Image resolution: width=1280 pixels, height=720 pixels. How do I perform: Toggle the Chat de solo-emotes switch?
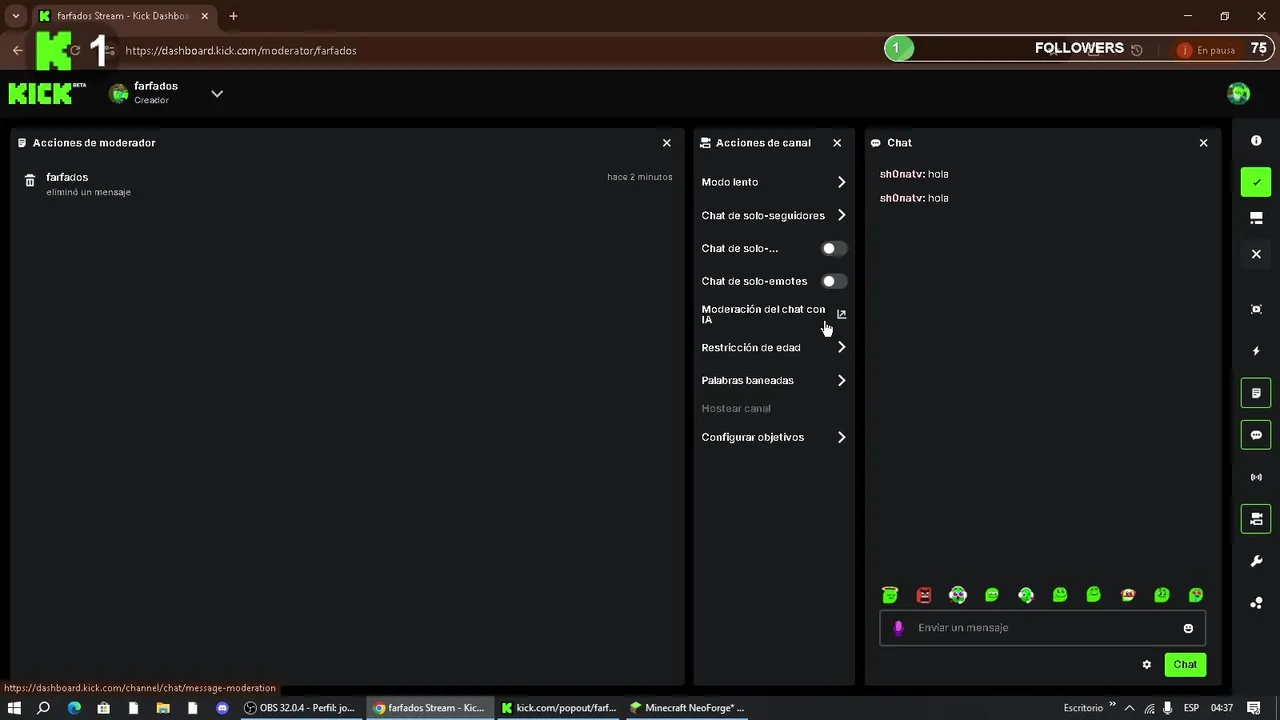click(x=833, y=281)
